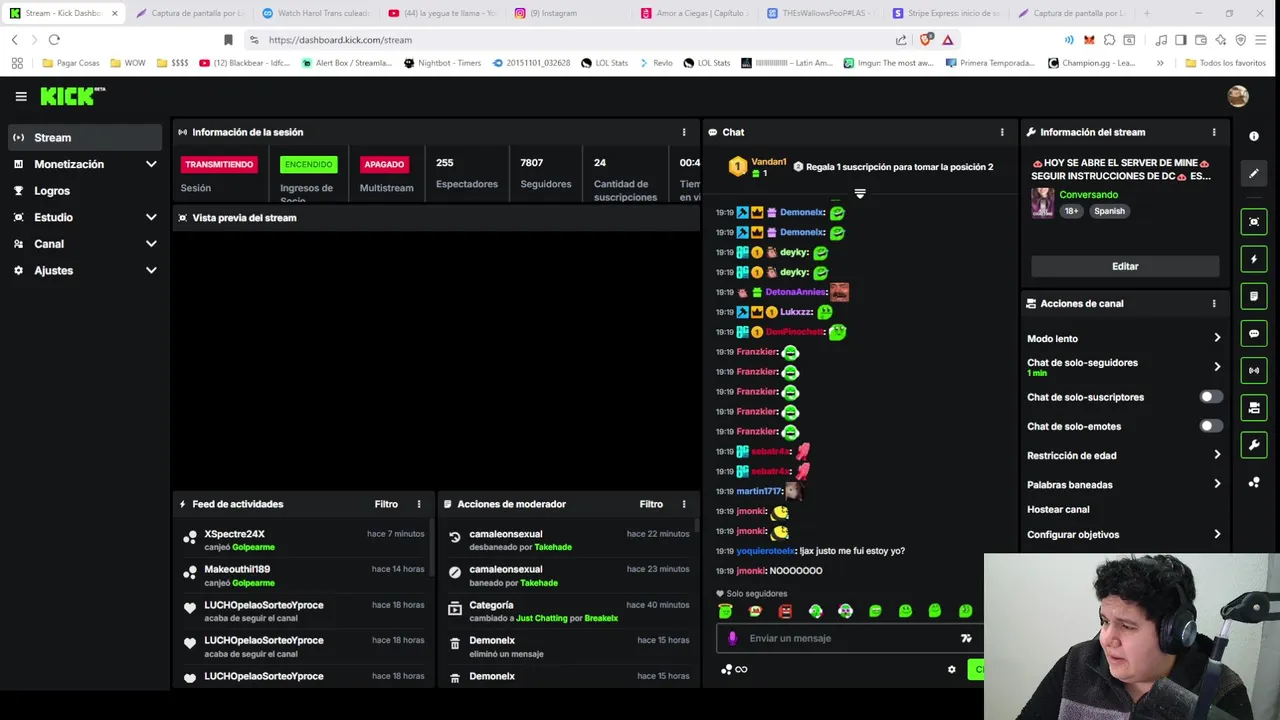Viewport: 1280px width, 720px height.
Task: Open Chat de solo-seguidores settings arrow
Action: [x=1217, y=367]
